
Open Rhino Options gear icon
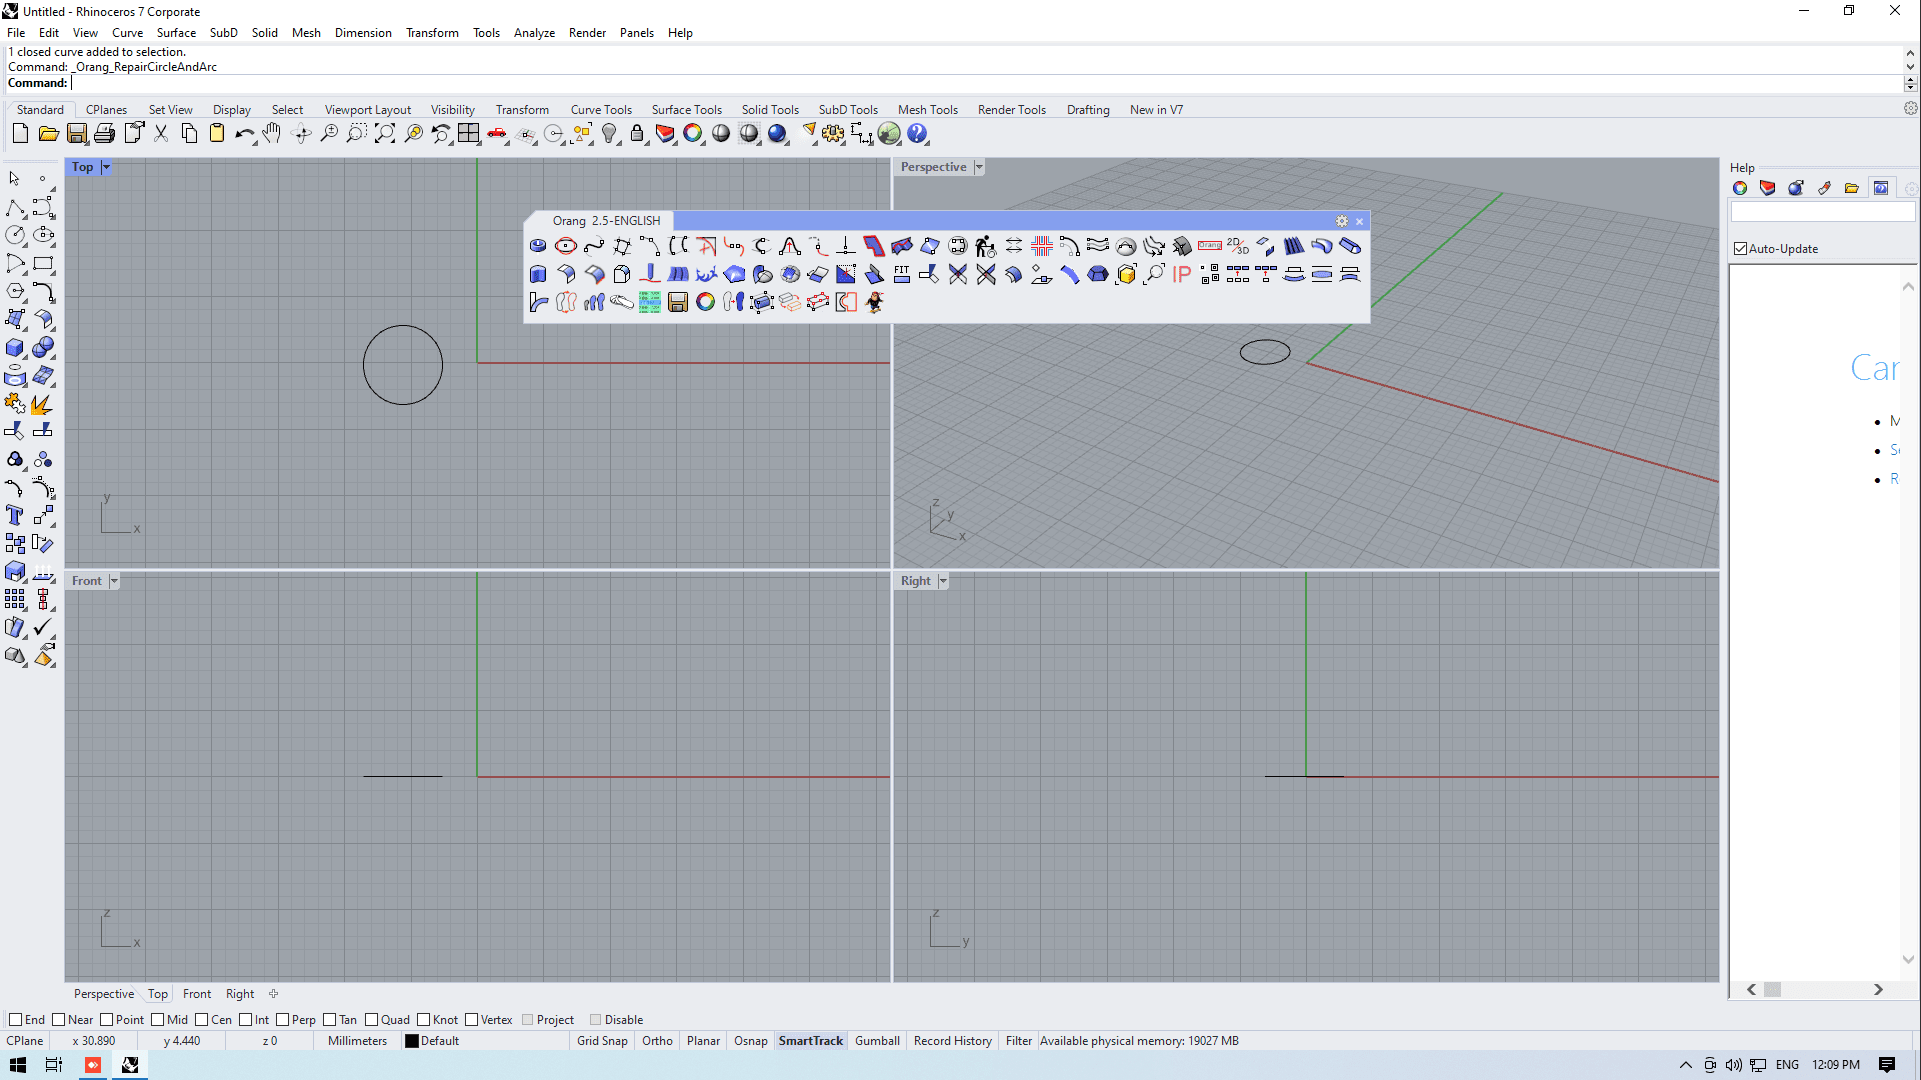[x=833, y=134]
